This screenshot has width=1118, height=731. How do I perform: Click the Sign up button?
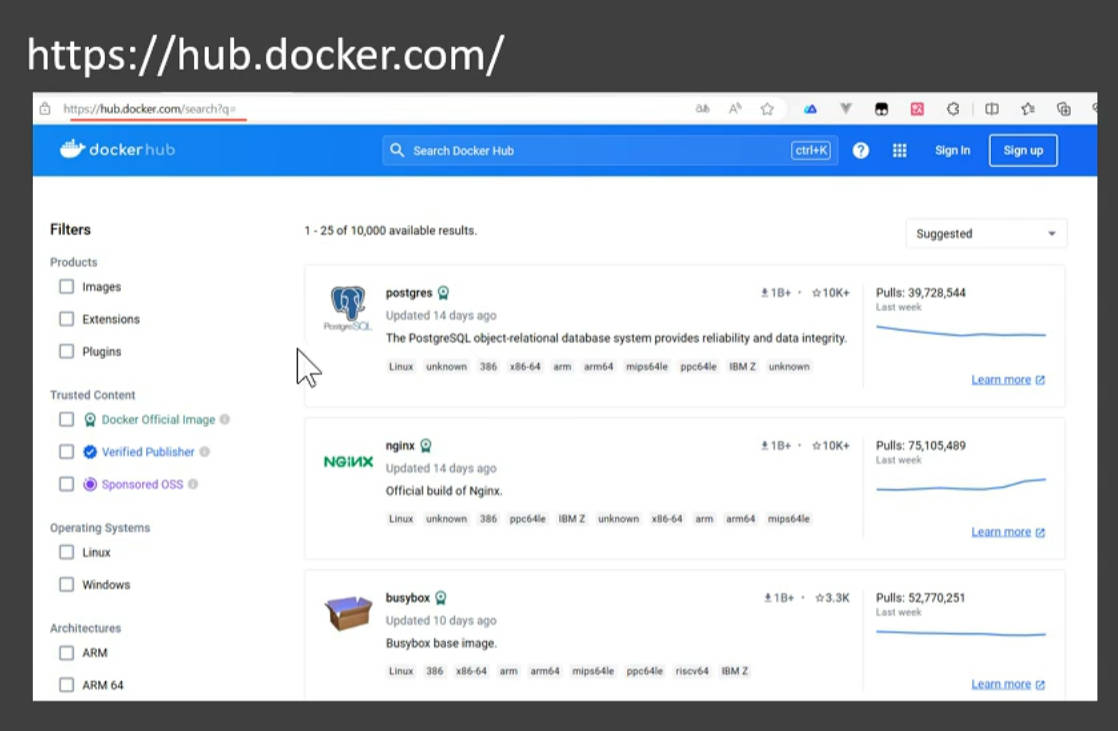1022,150
